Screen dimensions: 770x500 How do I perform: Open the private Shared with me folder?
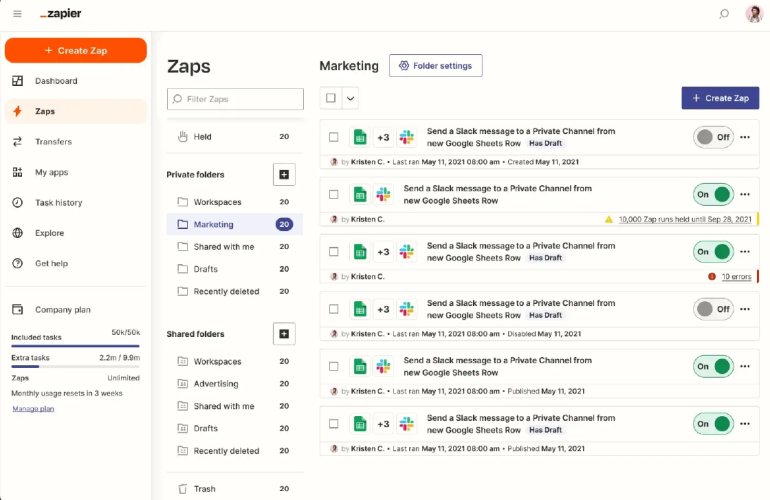(x=235, y=247)
